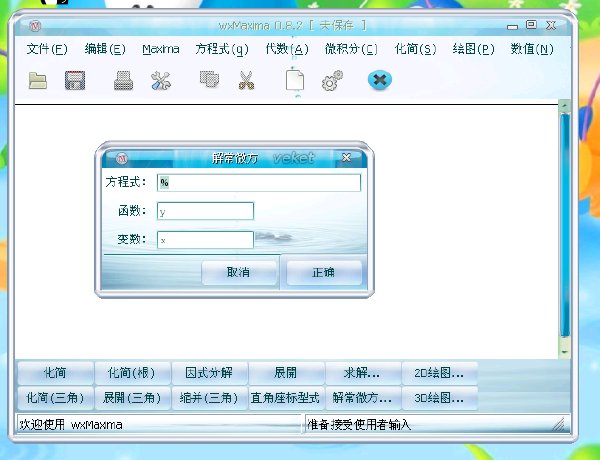Screen dimensions: 600x460
Task: Close the 解常微方 dialog
Action: pyautogui.click(x=347, y=158)
